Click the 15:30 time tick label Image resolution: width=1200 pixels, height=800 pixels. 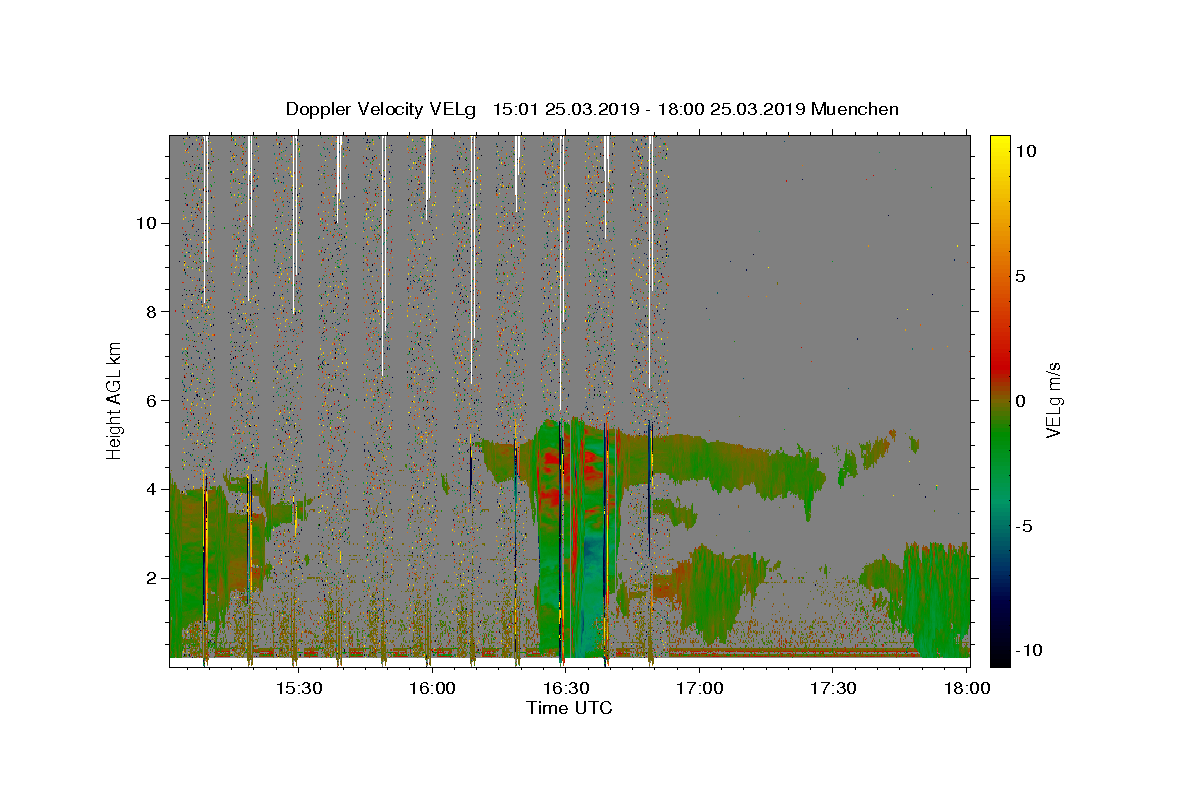tap(298, 688)
